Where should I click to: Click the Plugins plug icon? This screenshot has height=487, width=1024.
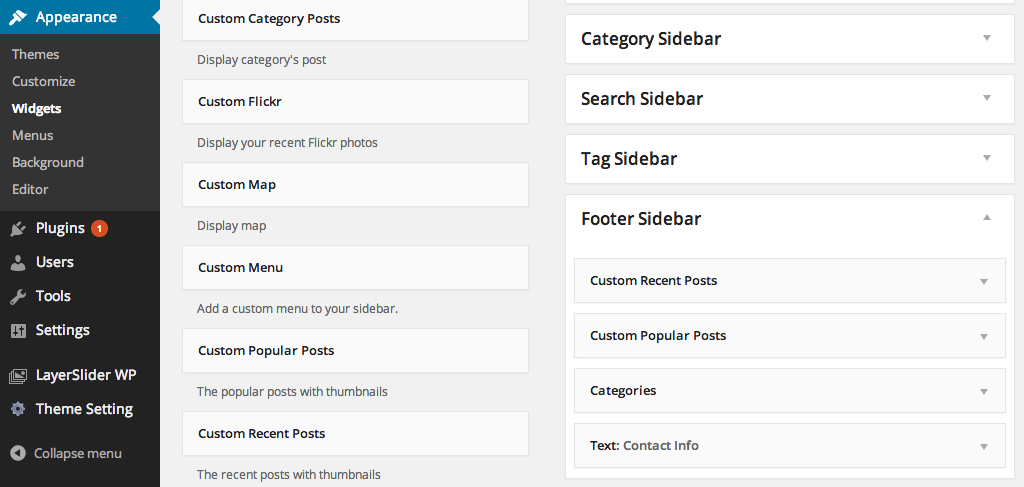[18, 228]
